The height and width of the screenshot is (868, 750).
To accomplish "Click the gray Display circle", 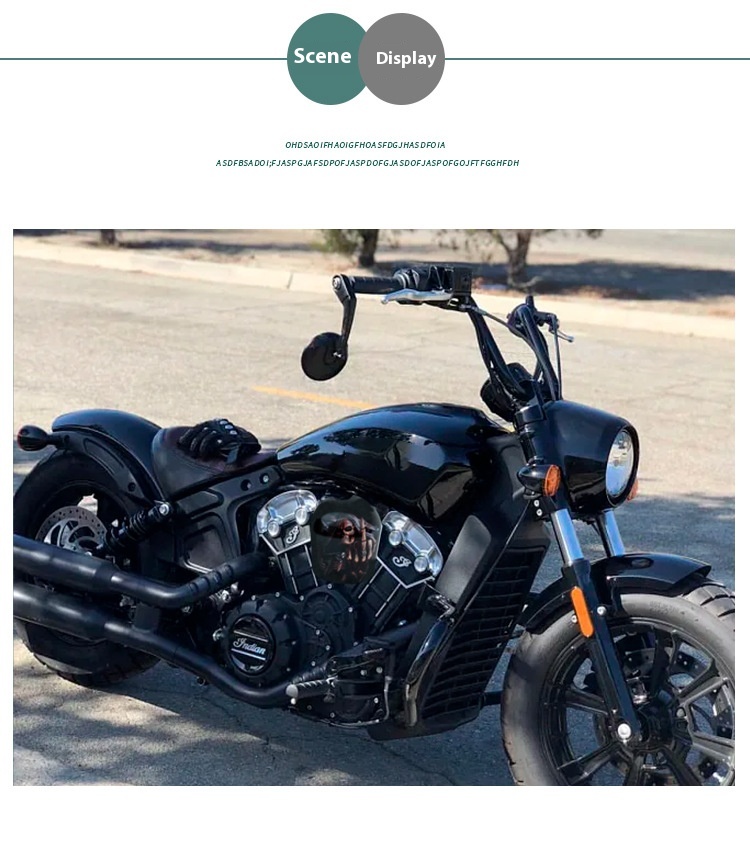I will click(x=402, y=59).
